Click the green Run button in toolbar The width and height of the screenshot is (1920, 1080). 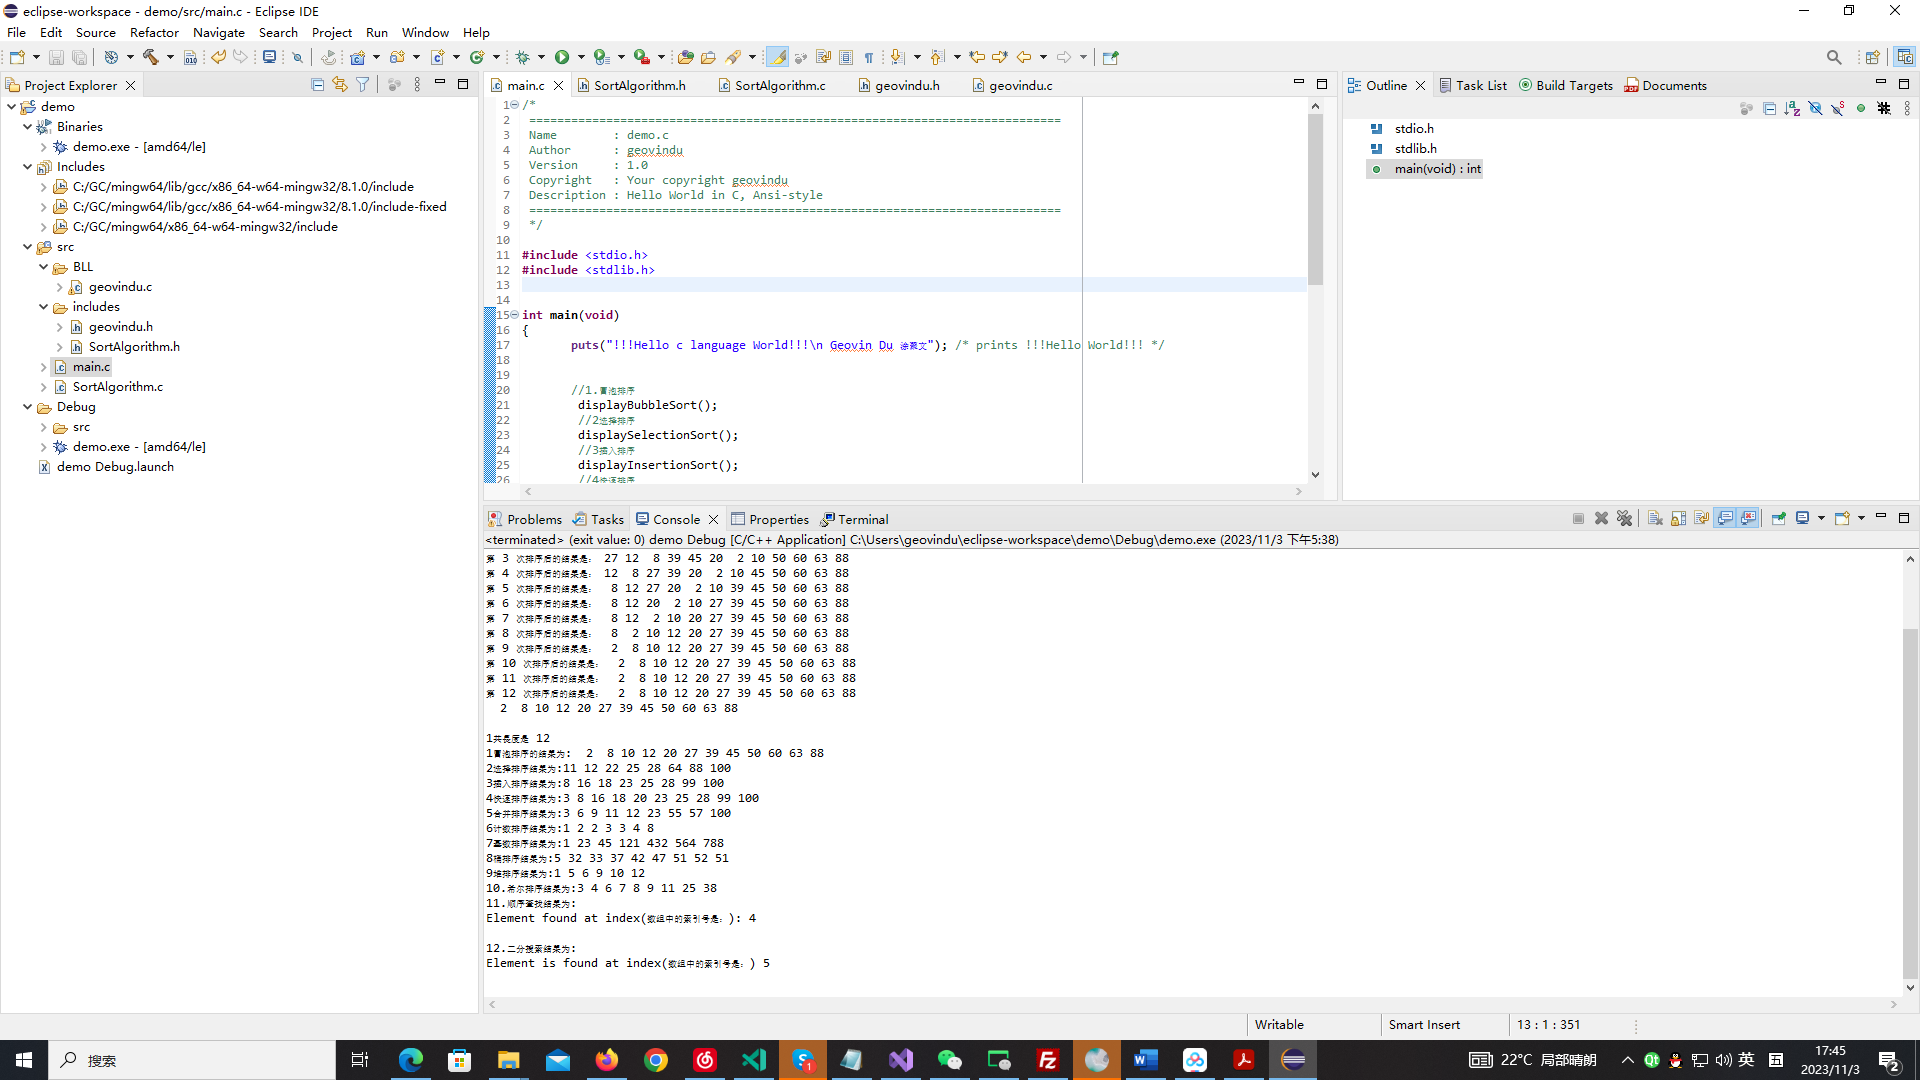click(562, 57)
